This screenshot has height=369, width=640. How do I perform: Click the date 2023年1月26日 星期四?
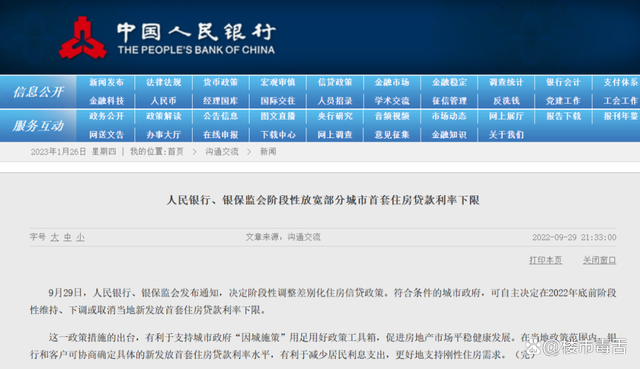click(73, 152)
